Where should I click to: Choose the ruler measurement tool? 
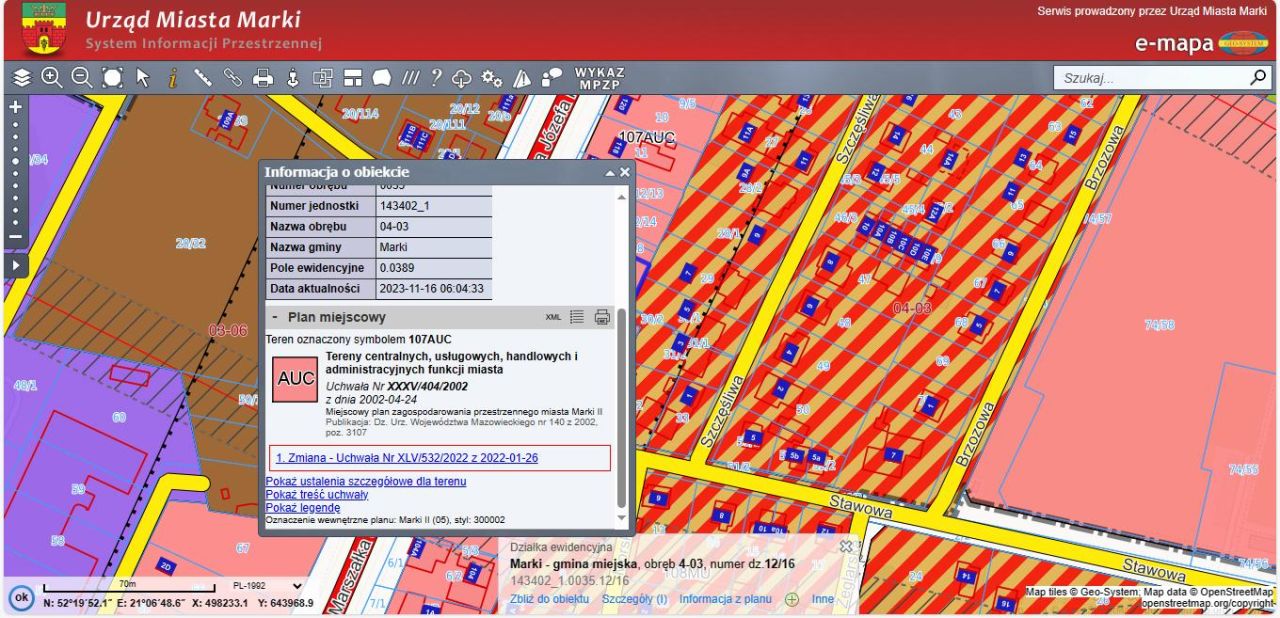point(203,77)
